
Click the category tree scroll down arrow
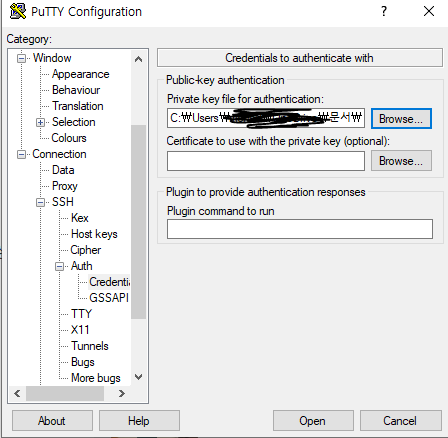pos(138,377)
